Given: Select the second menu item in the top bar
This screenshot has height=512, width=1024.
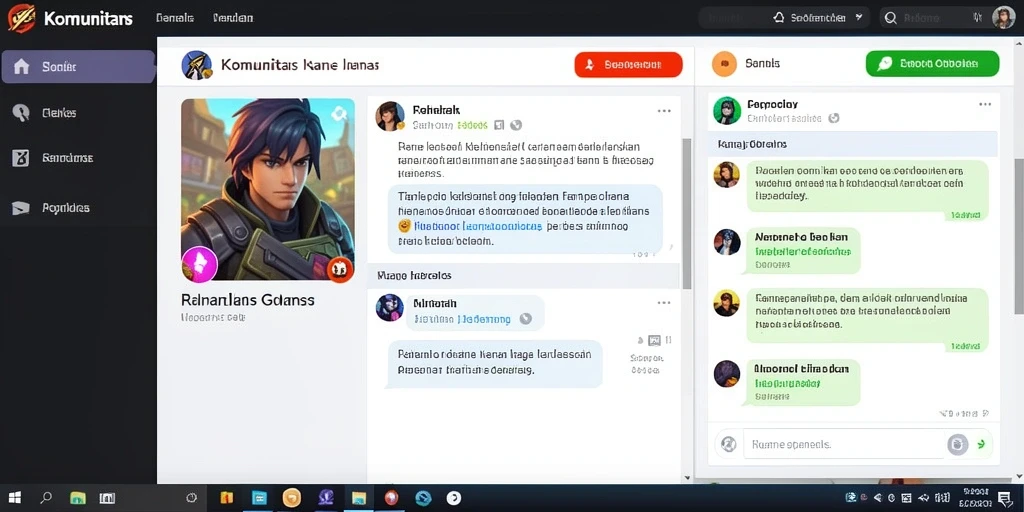Looking at the screenshot, I should 233,18.
